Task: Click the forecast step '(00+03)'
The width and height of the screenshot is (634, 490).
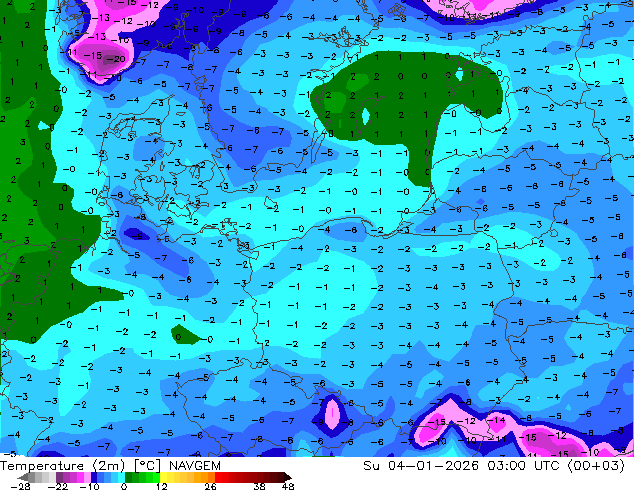Action: pos(596,466)
